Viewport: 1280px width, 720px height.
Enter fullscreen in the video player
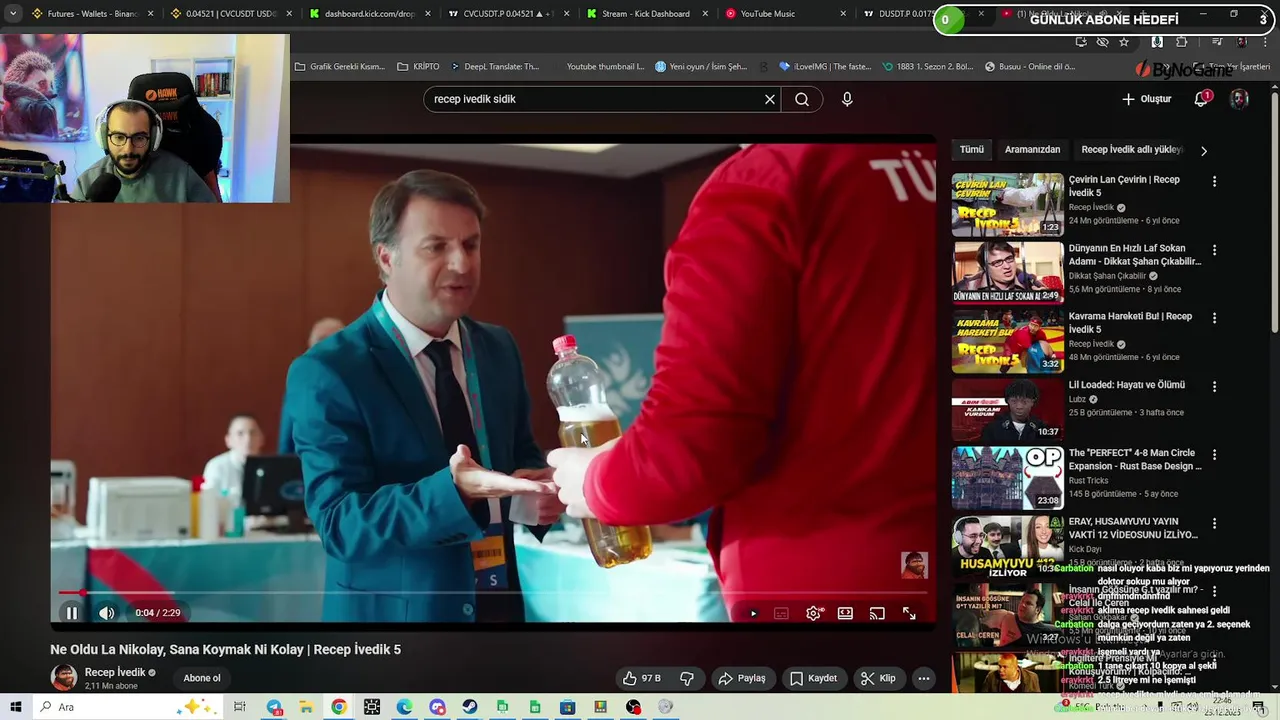(909, 613)
